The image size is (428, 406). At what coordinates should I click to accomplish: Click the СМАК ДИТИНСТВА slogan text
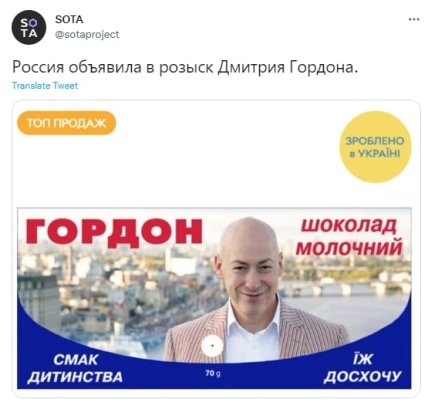pyautogui.click(x=75, y=368)
